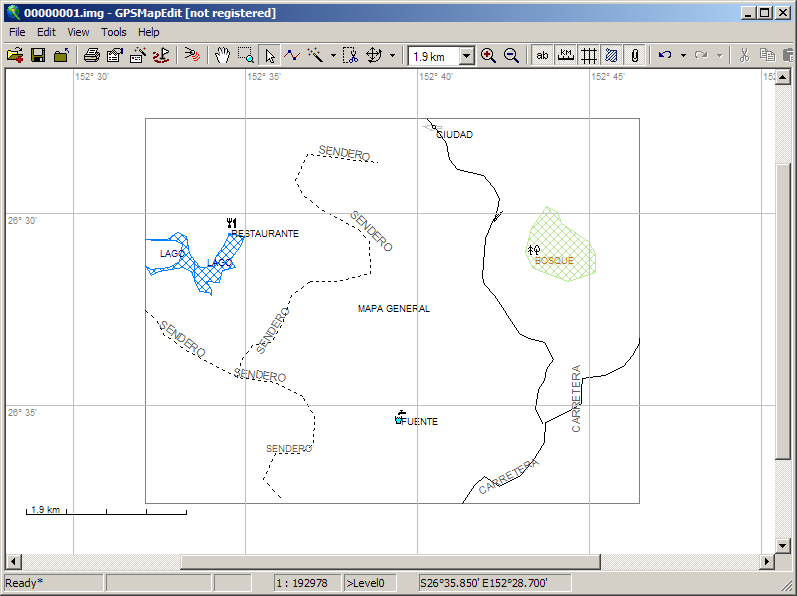Open the File menu

17,32
